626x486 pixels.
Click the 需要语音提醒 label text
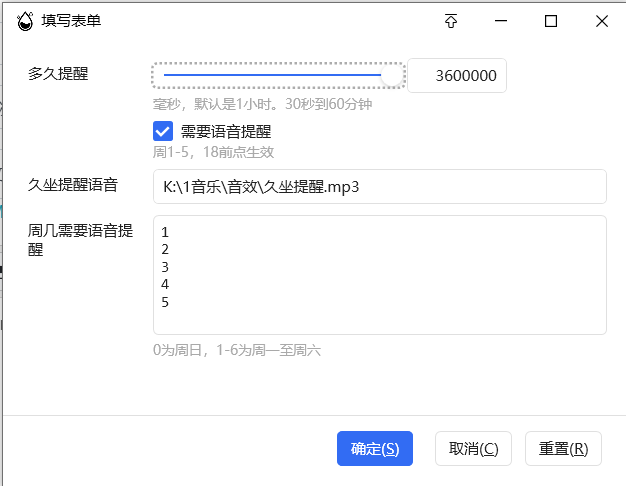(226, 131)
